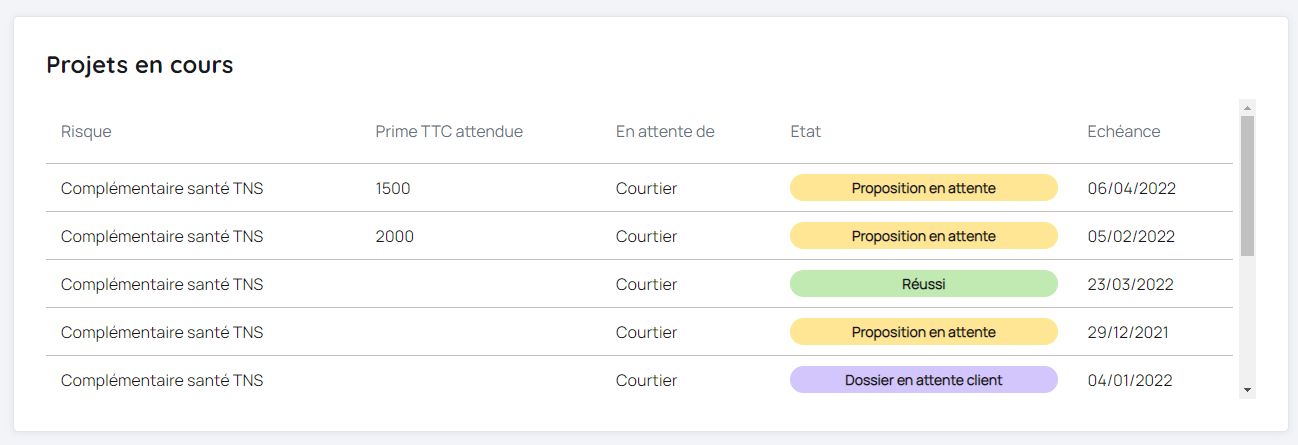Select the Dossier en attente client badge
Screen dimensions: 1298x445
pos(923,380)
